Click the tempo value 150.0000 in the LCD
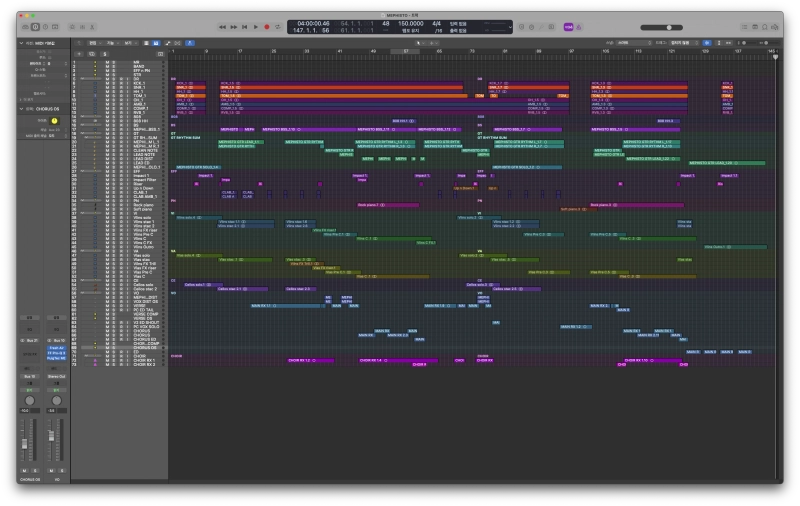Image resolution: width=800 pixels, height=506 pixels. [410, 22]
